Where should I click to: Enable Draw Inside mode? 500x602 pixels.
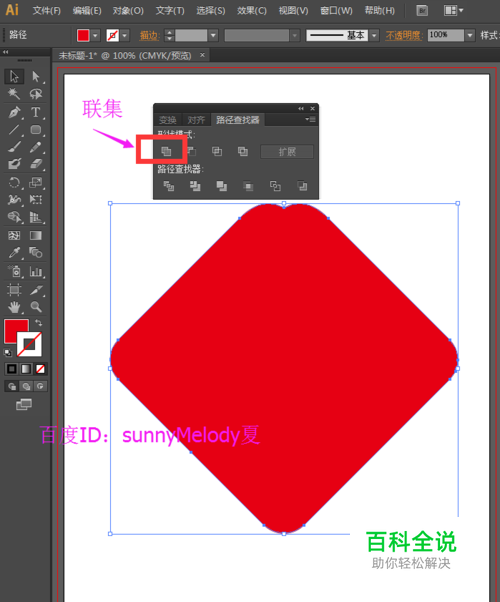tap(40, 386)
